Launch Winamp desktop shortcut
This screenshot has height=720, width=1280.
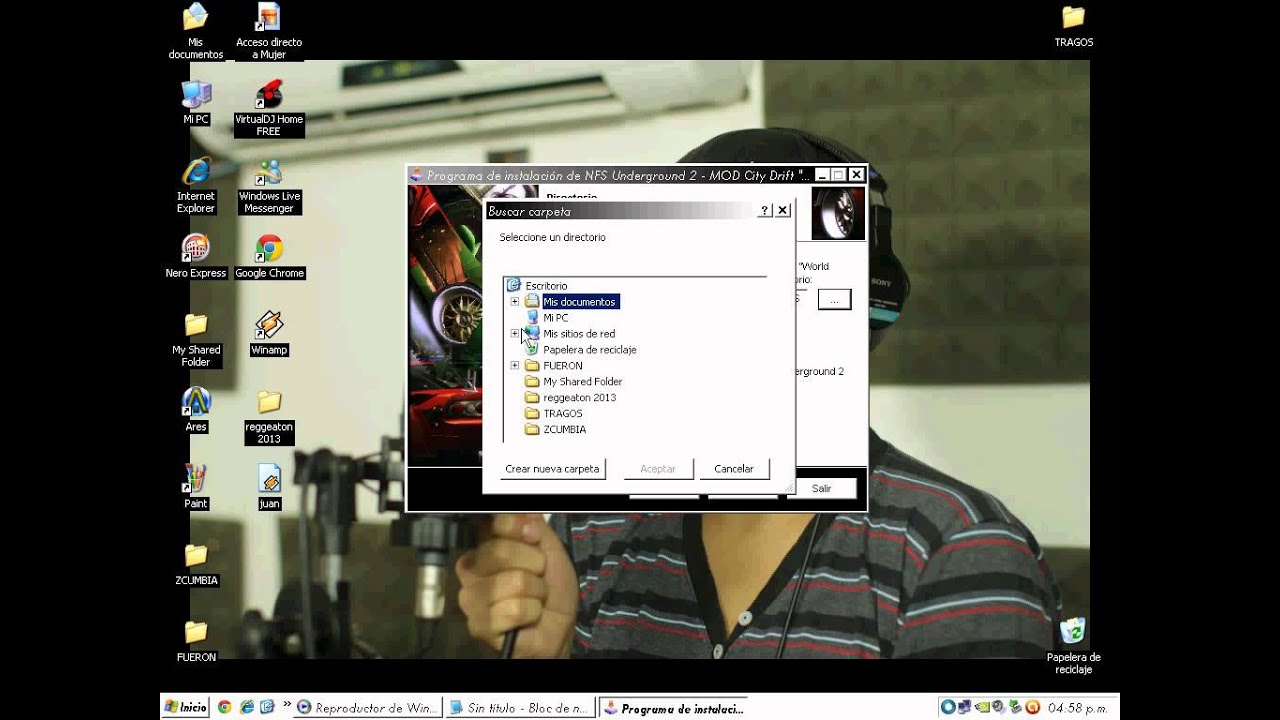tap(269, 333)
